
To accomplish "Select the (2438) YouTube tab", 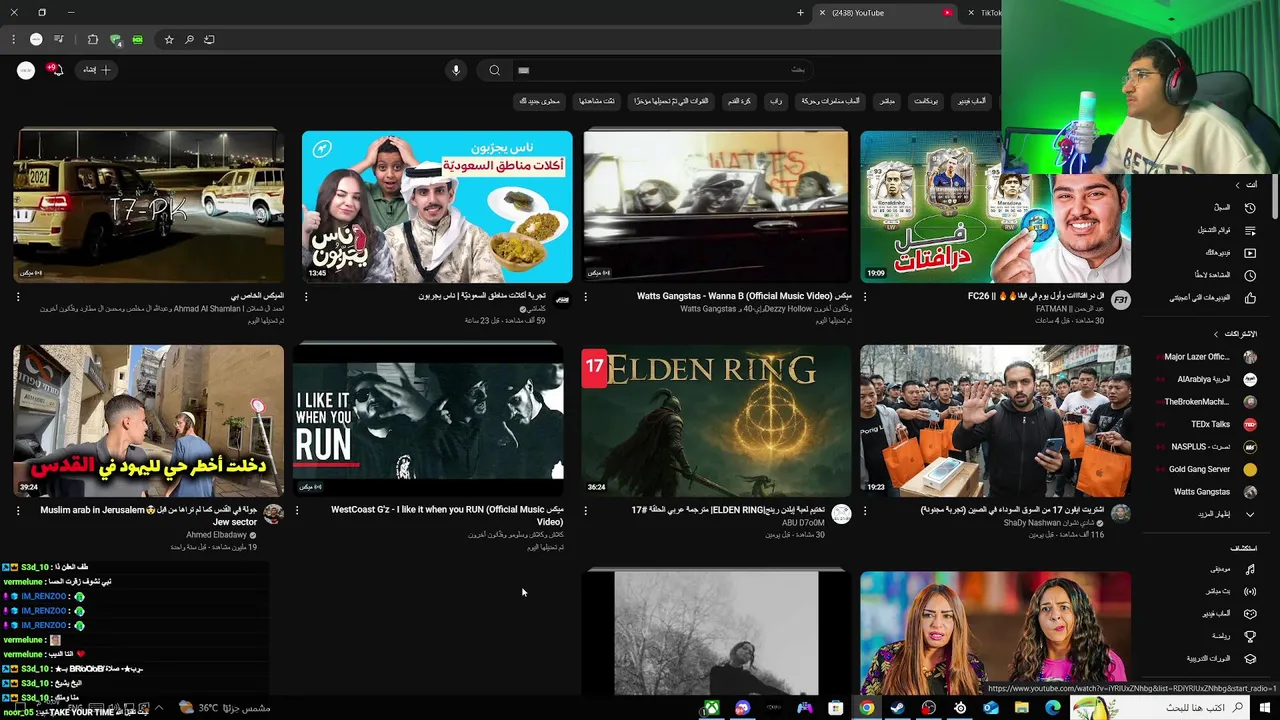I will 884,13.
